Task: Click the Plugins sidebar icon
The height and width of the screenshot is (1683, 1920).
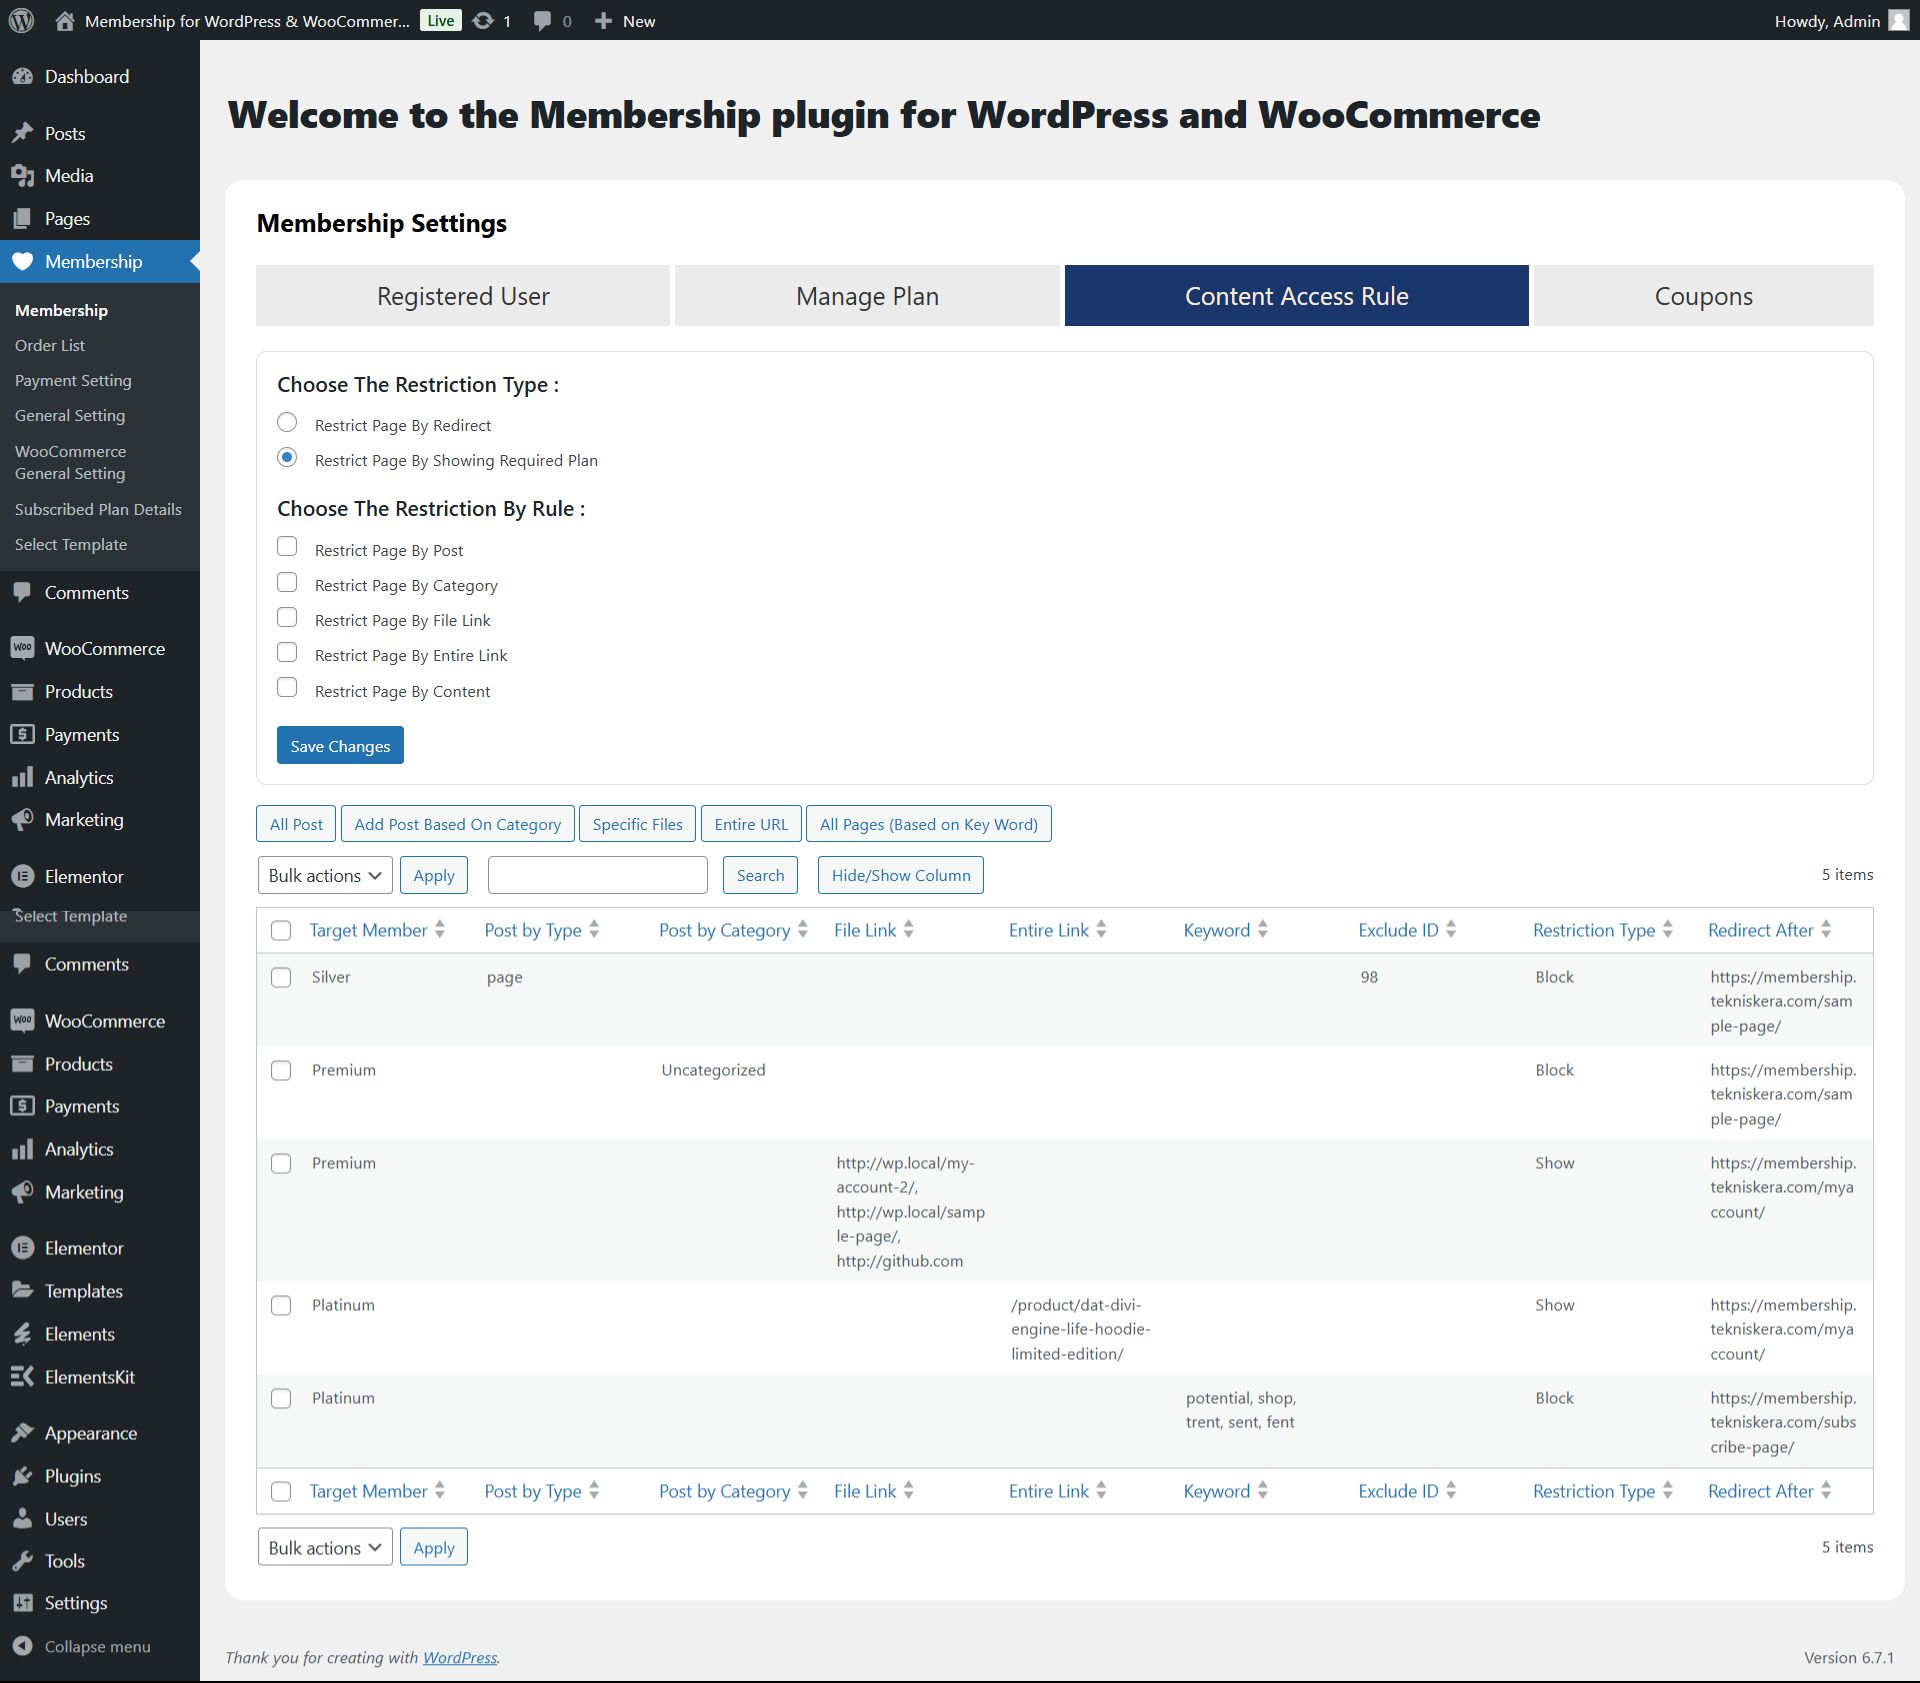Action: point(22,1476)
